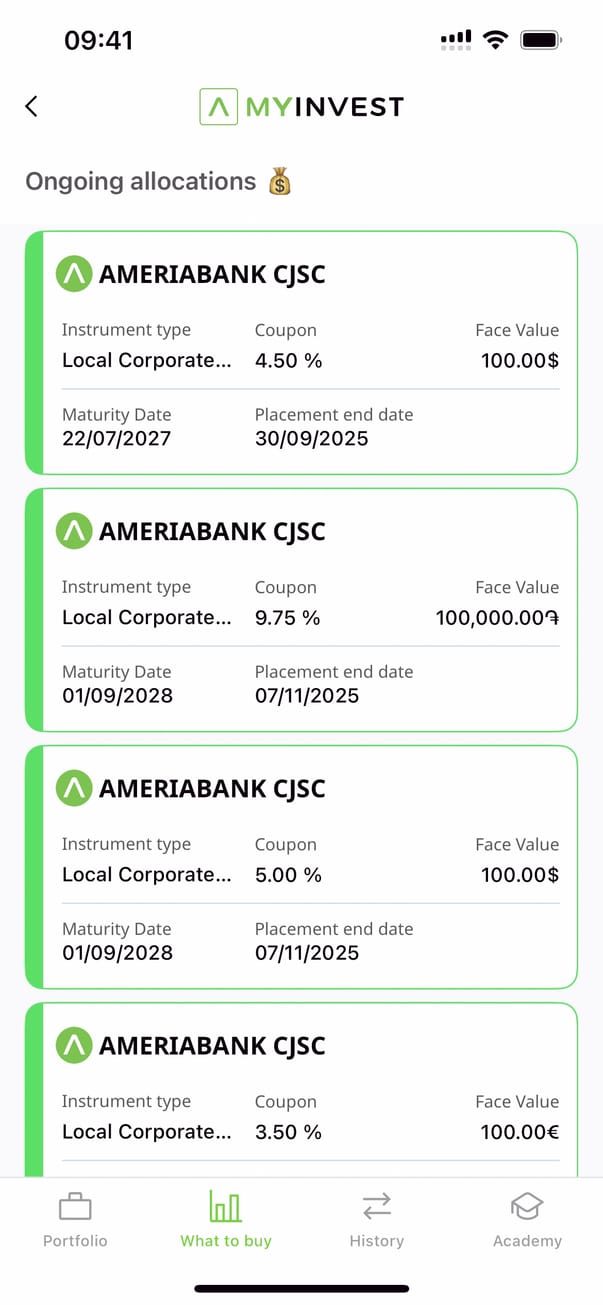
Task: Go to the Academy tab
Action: (527, 1221)
